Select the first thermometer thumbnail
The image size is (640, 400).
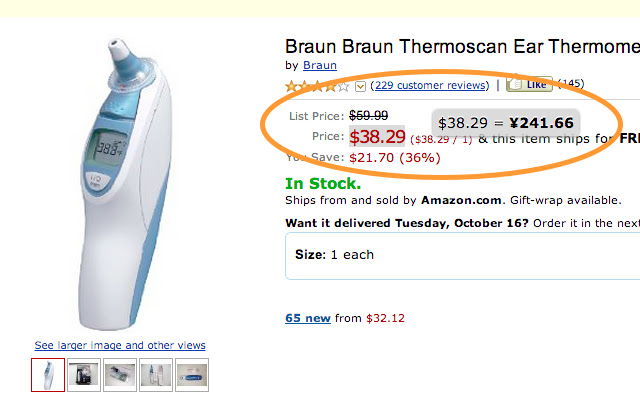click(48, 375)
